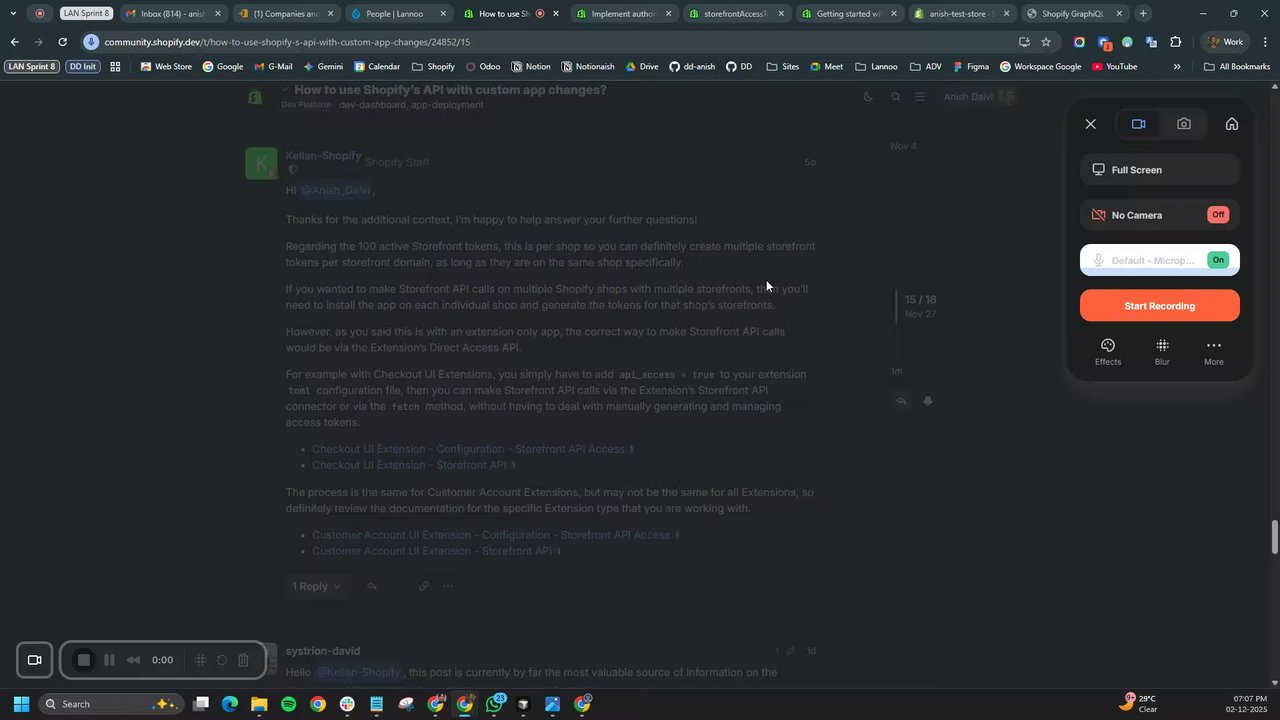The height and width of the screenshot is (720, 1280).
Task: Open the tab search dropdown arrow
Action: click(13, 14)
